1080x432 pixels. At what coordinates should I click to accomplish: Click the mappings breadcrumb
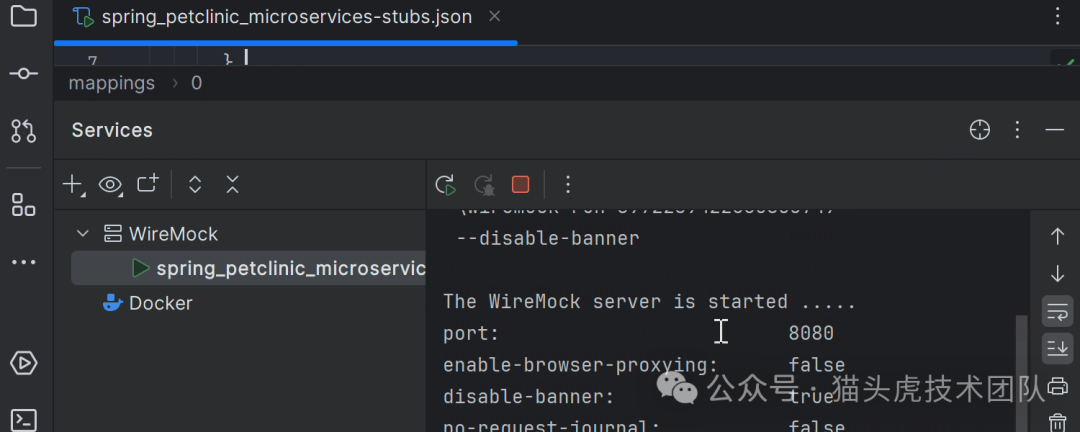click(111, 83)
